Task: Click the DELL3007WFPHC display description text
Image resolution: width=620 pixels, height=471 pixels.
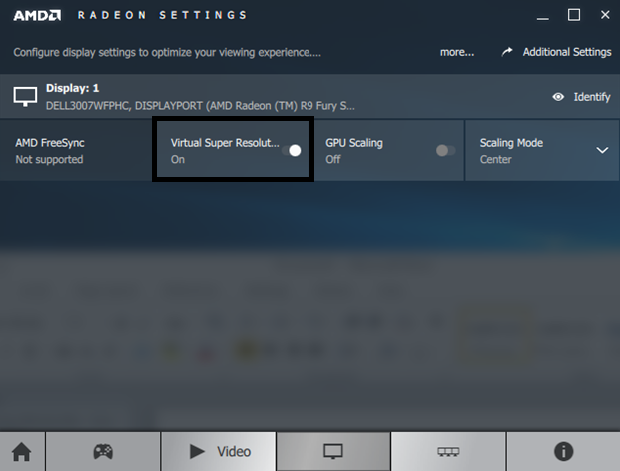Action: pos(200,106)
